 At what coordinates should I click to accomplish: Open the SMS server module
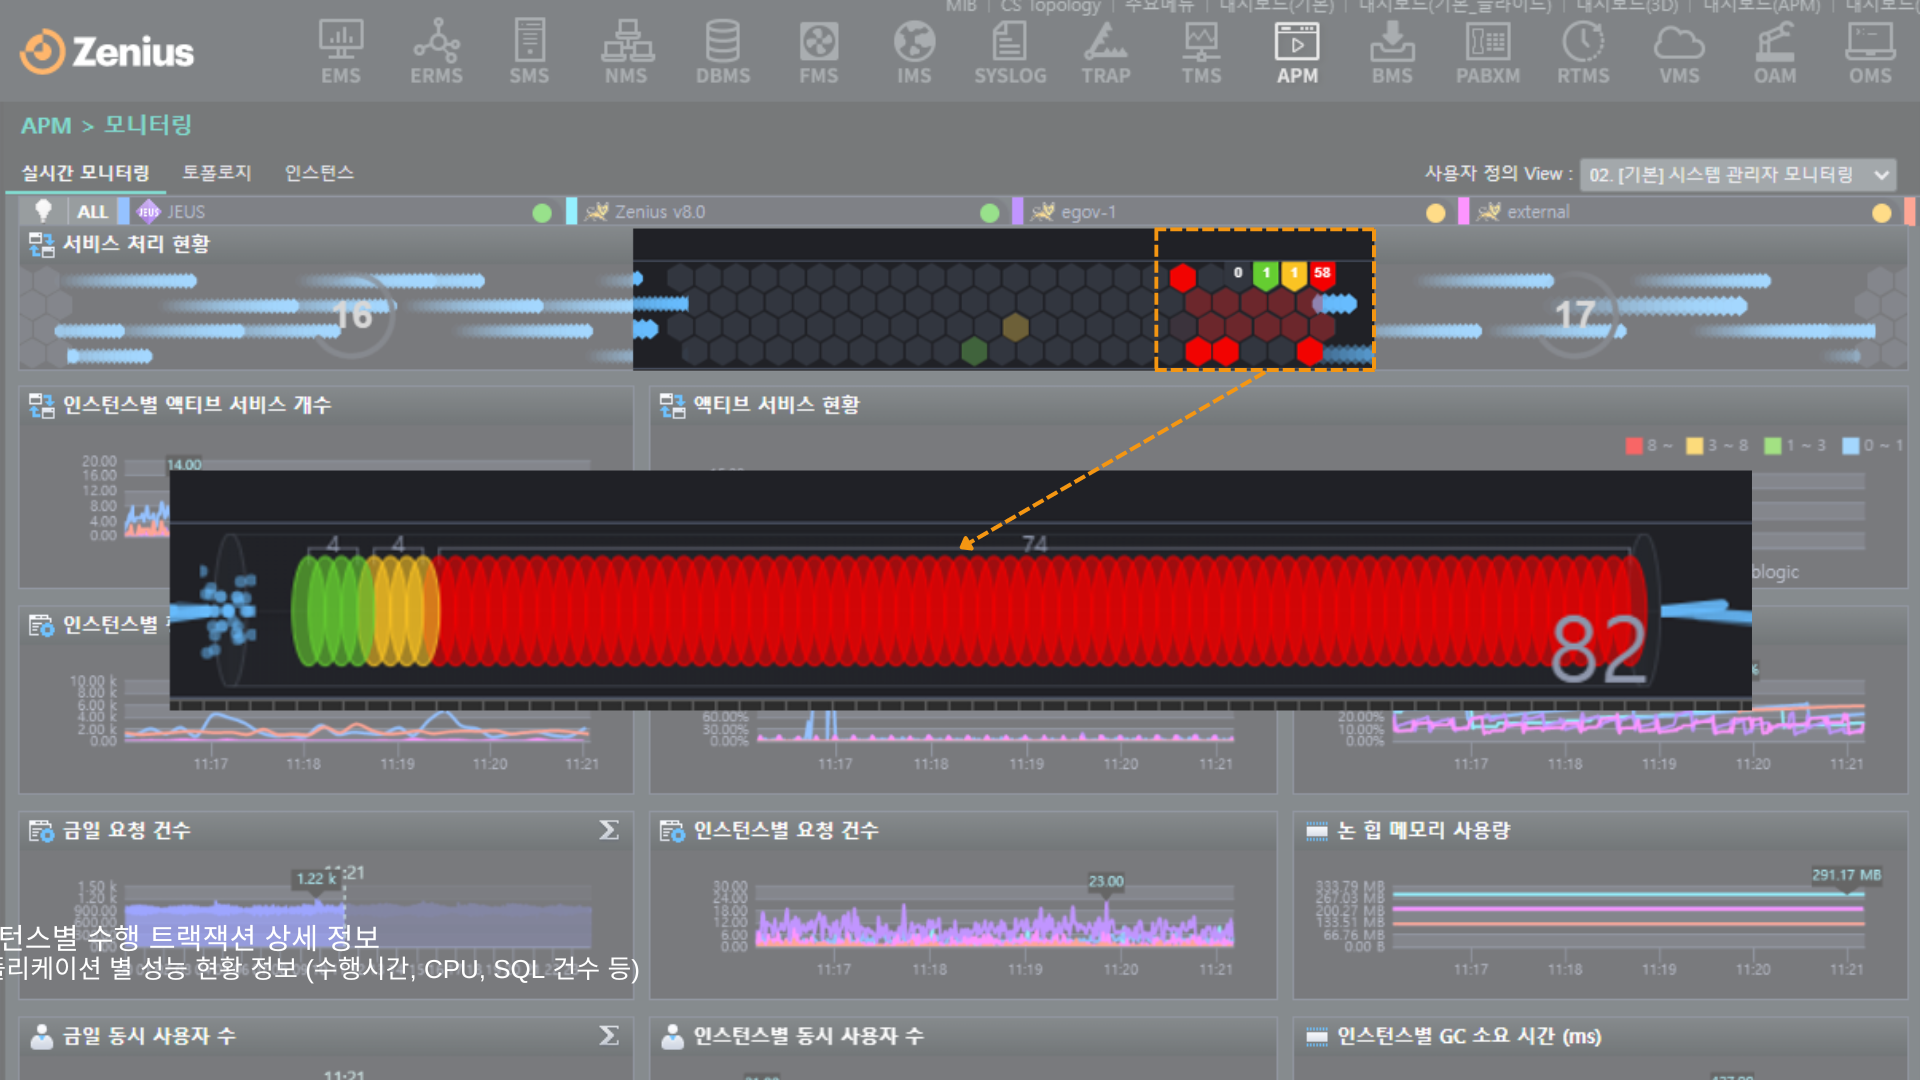click(529, 52)
